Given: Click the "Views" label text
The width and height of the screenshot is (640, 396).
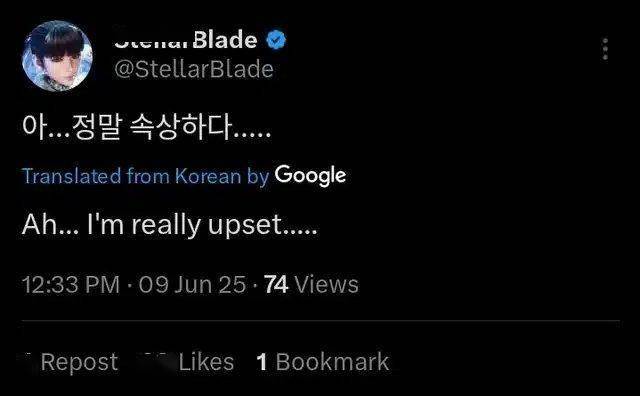Looking at the screenshot, I should coord(327,284).
